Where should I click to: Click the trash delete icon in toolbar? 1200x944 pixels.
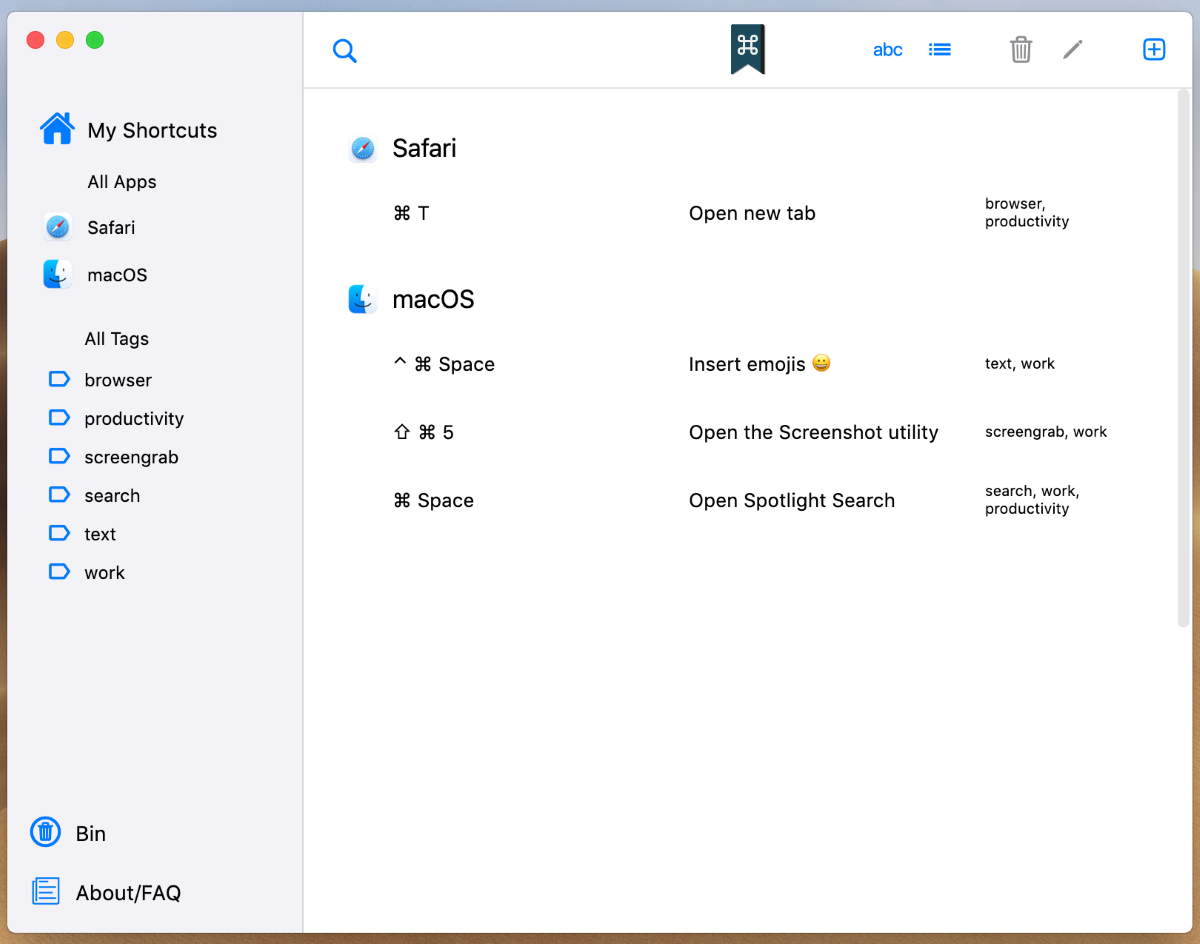click(1021, 49)
